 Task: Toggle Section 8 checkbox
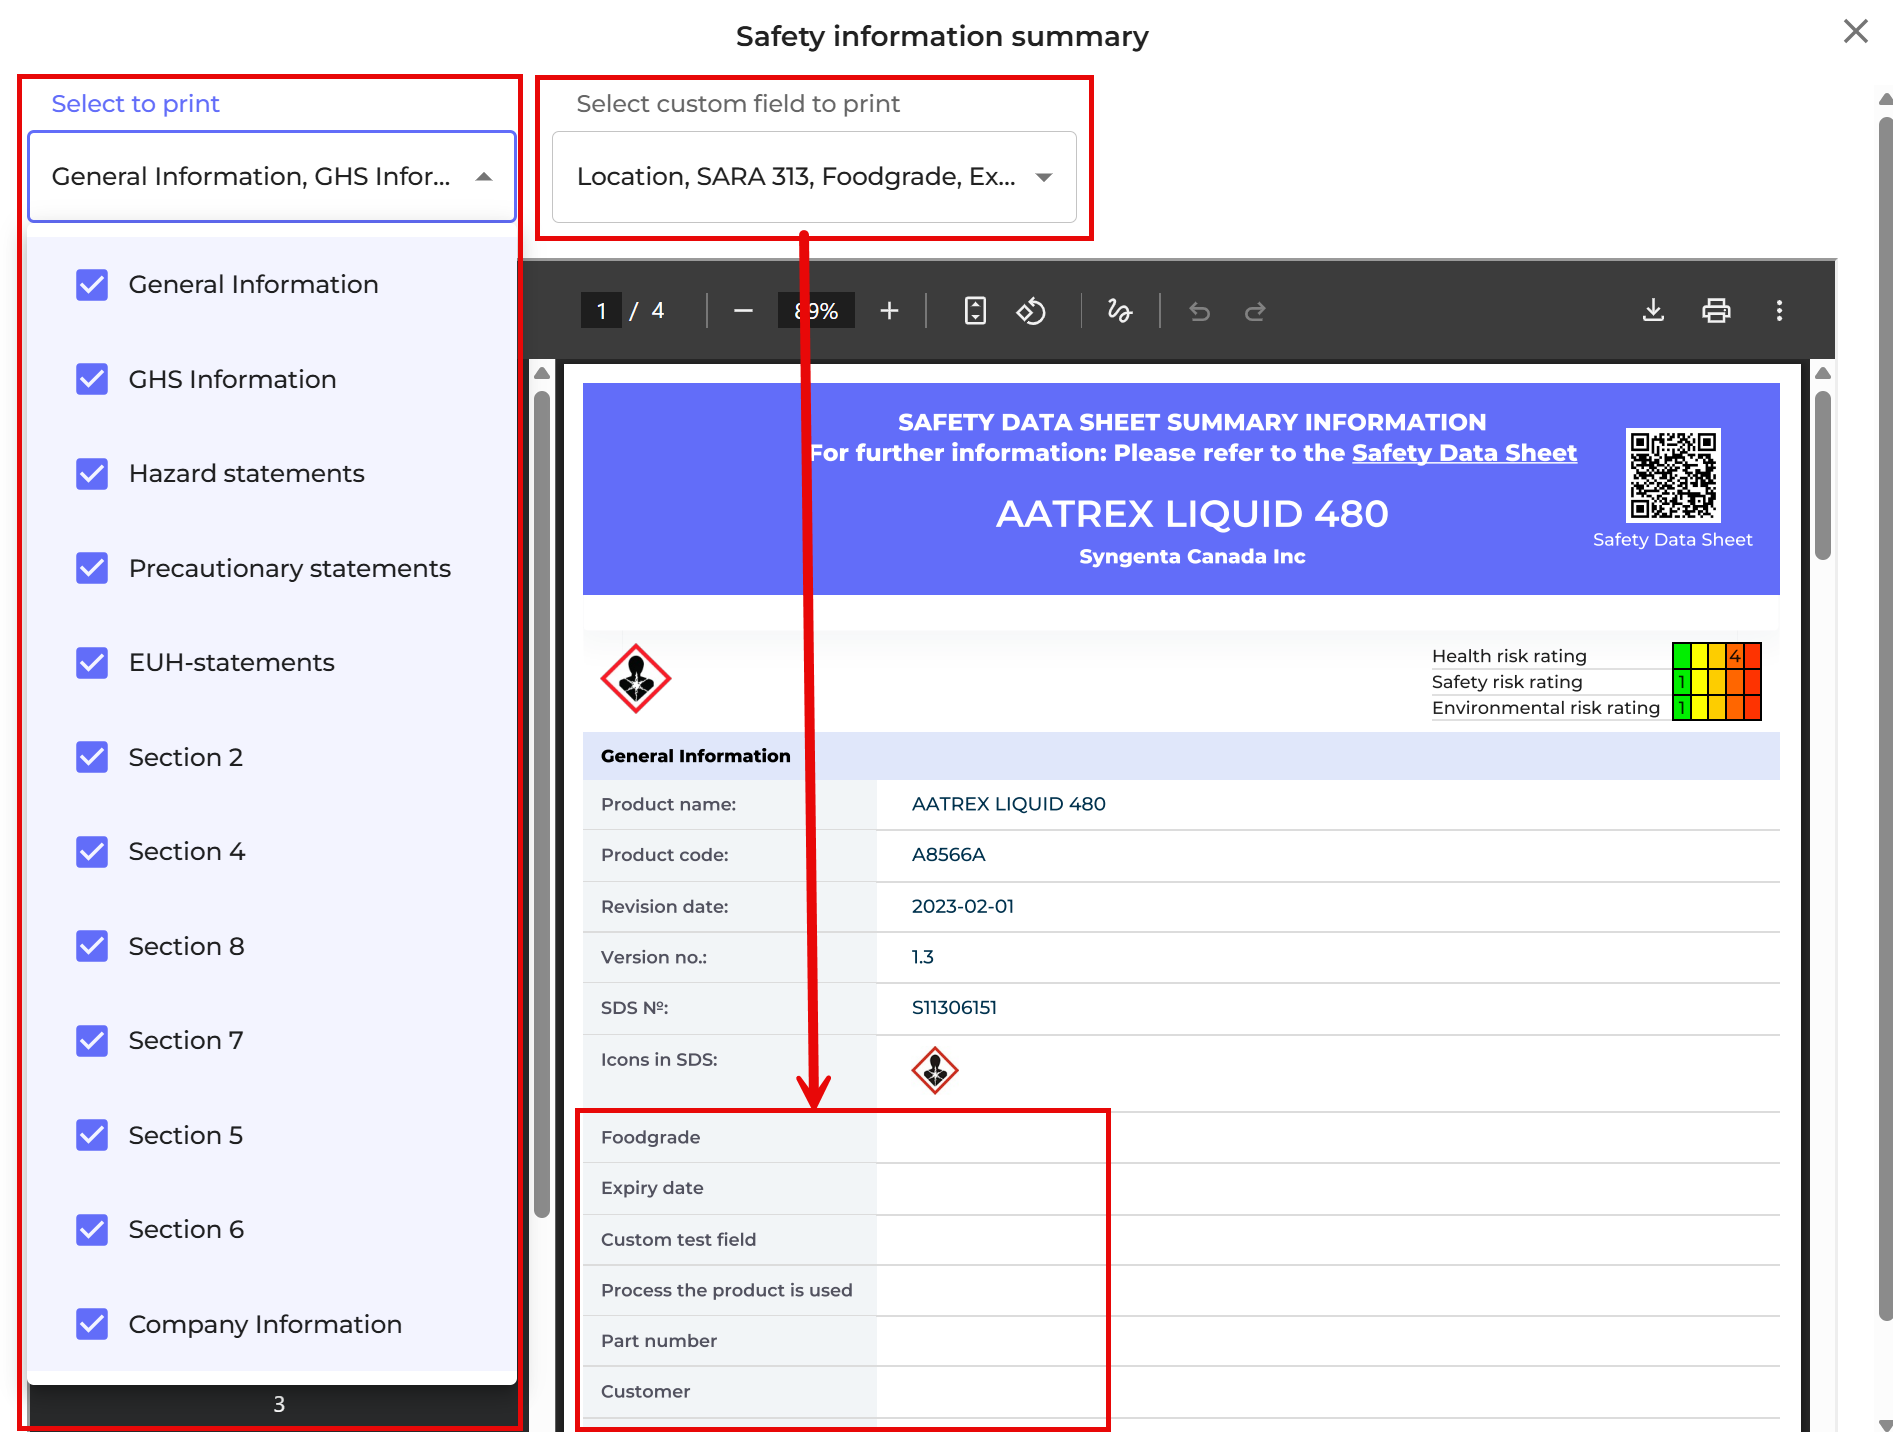(92, 946)
